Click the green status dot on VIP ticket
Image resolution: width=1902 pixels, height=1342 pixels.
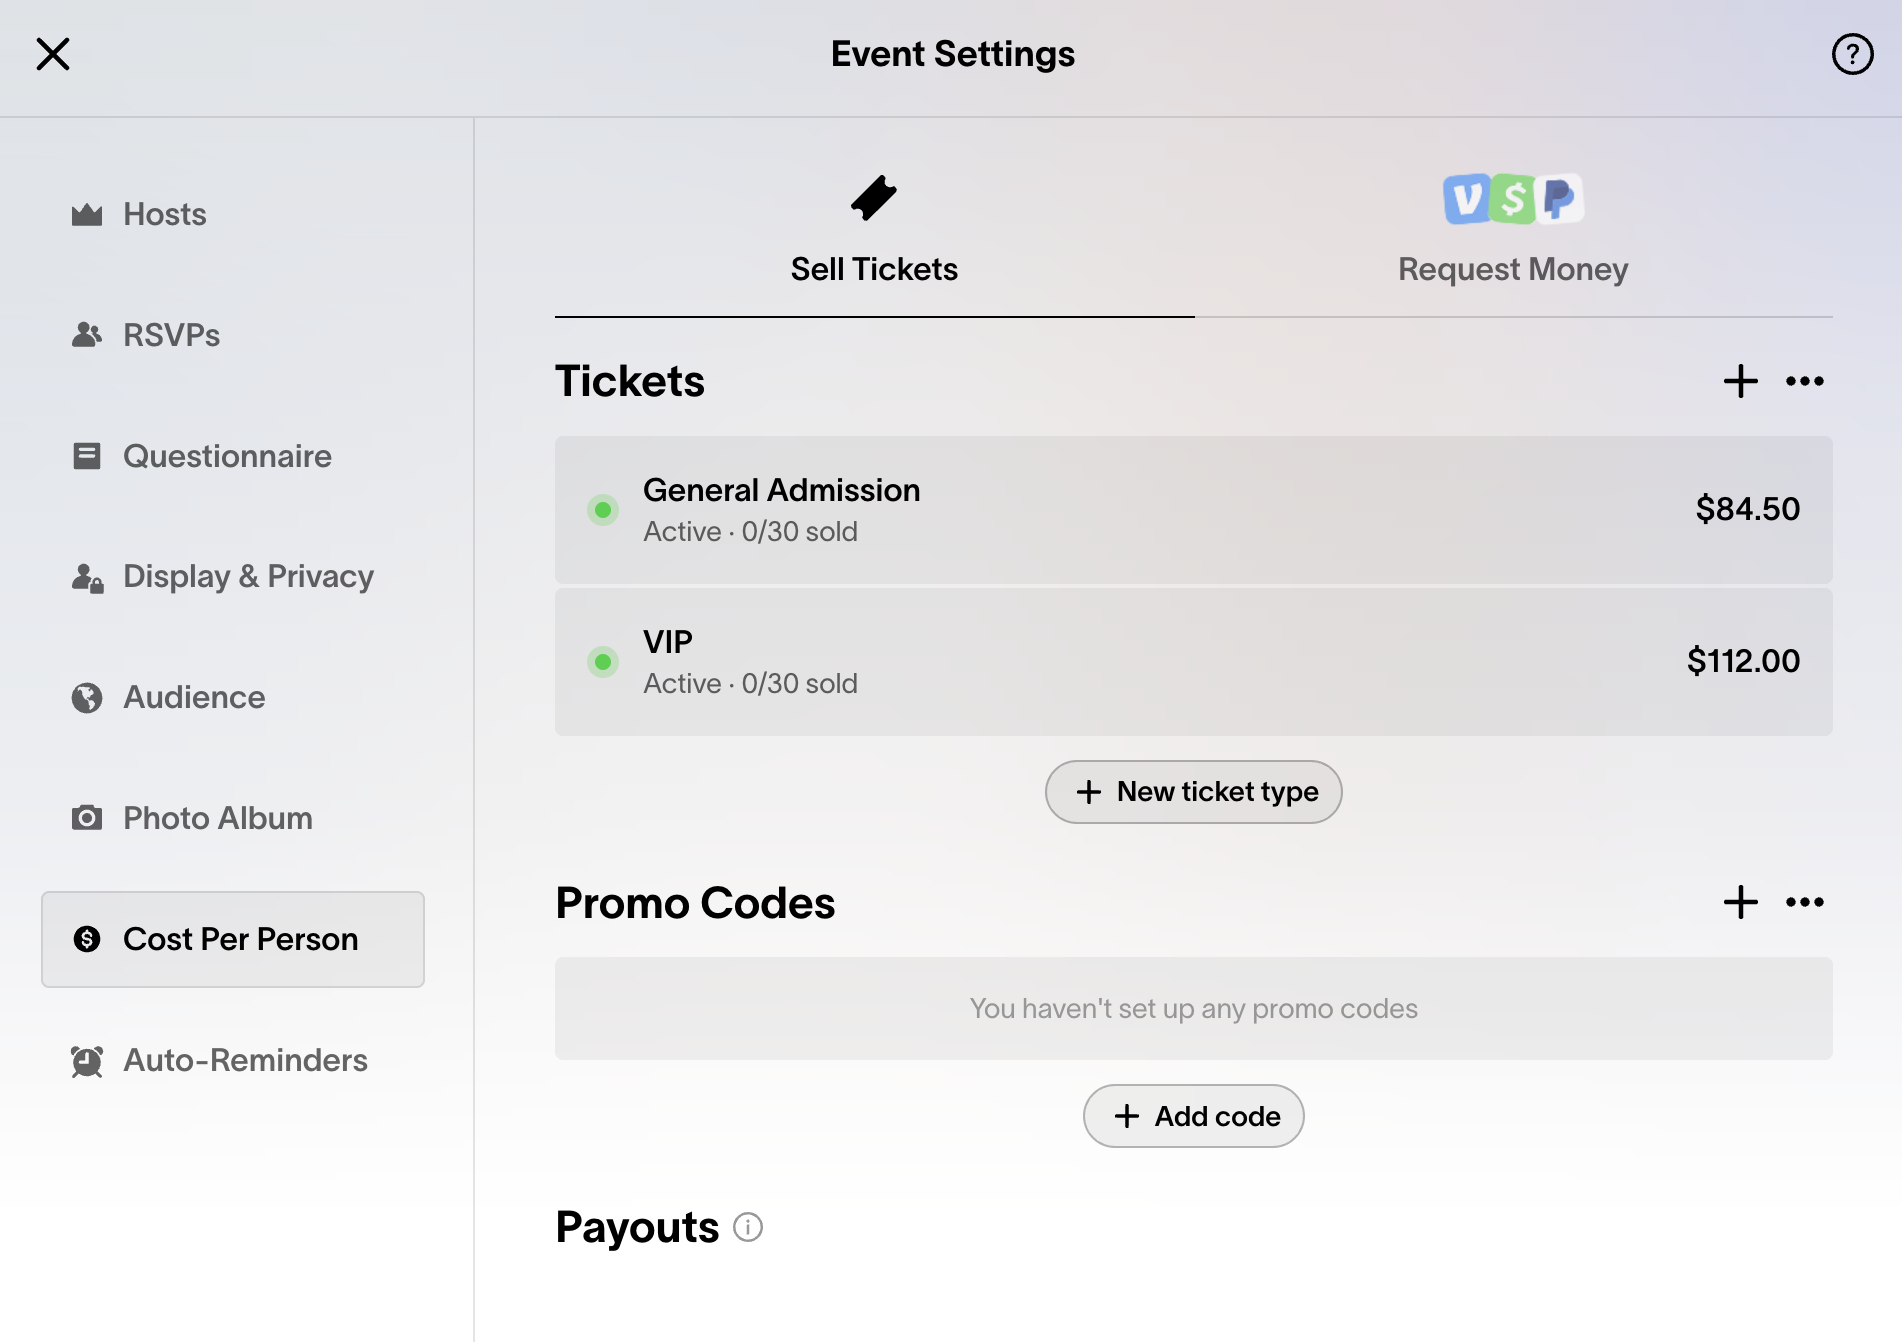coord(603,662)
